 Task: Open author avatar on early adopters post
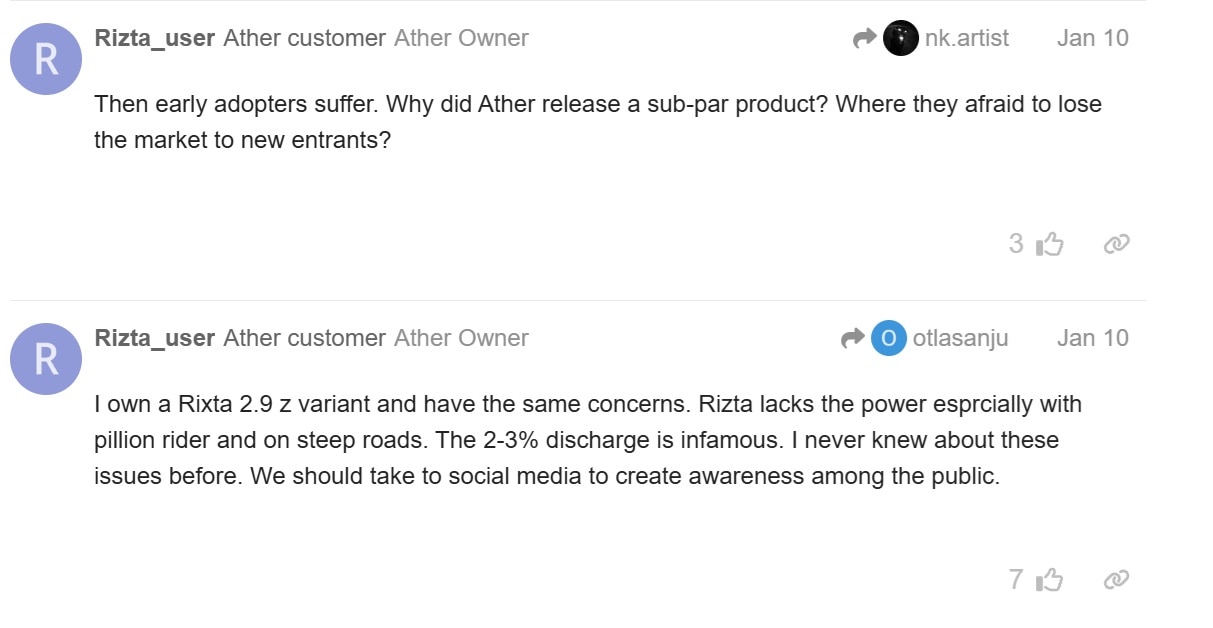coord(46,59)
